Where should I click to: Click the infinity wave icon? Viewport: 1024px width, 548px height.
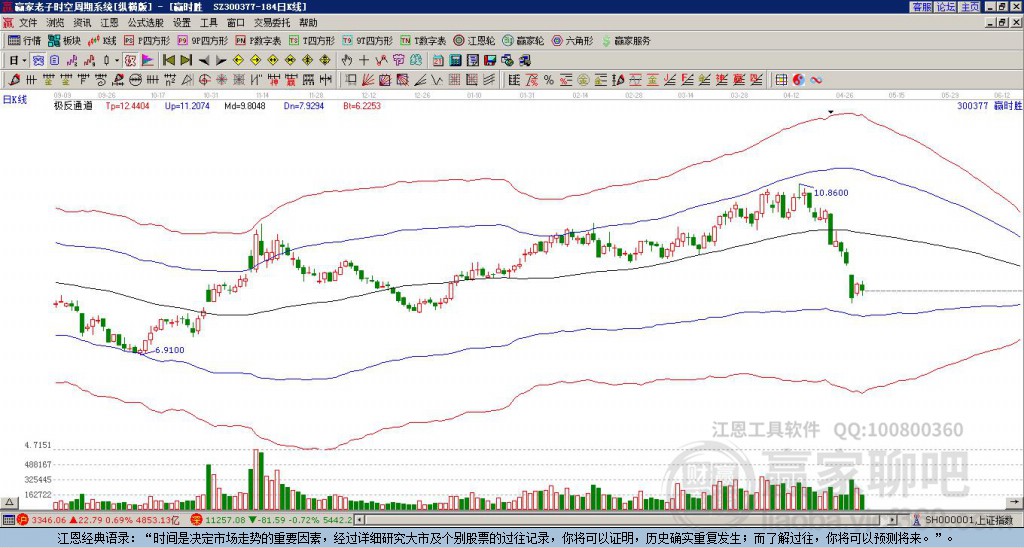coord(816,80)
